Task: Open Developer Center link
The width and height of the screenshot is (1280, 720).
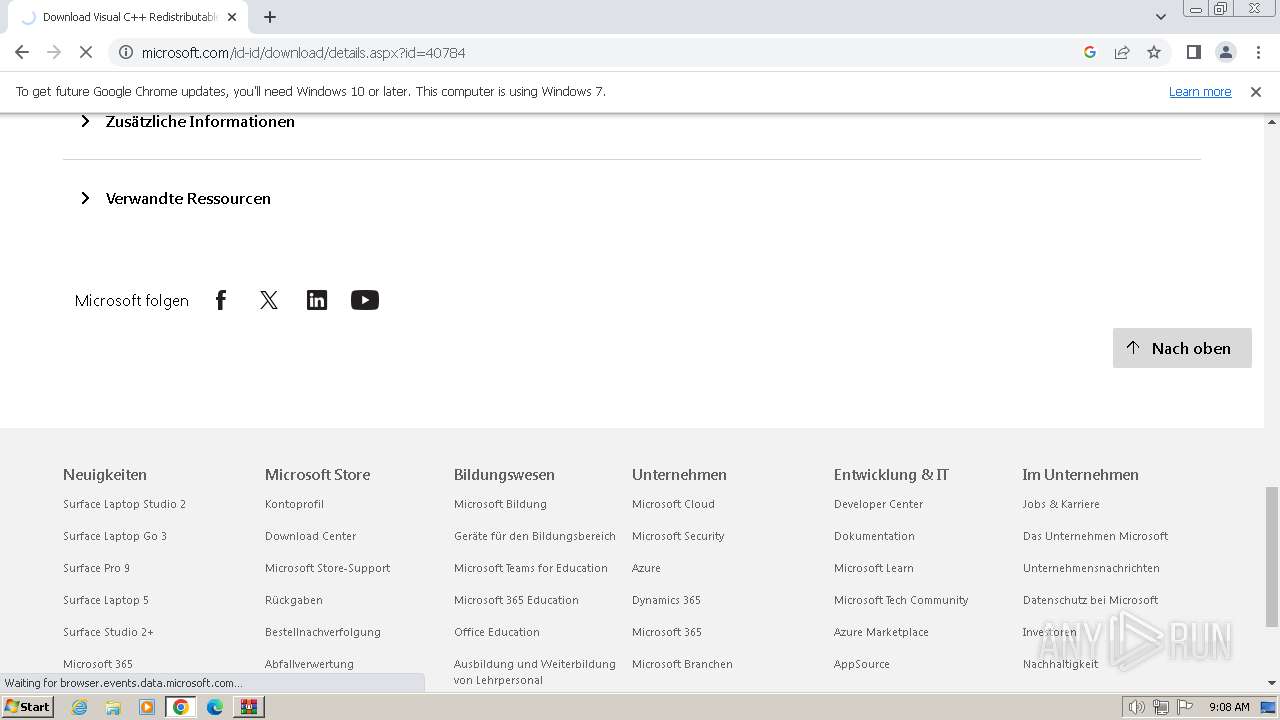Action: tap(878, 504)
